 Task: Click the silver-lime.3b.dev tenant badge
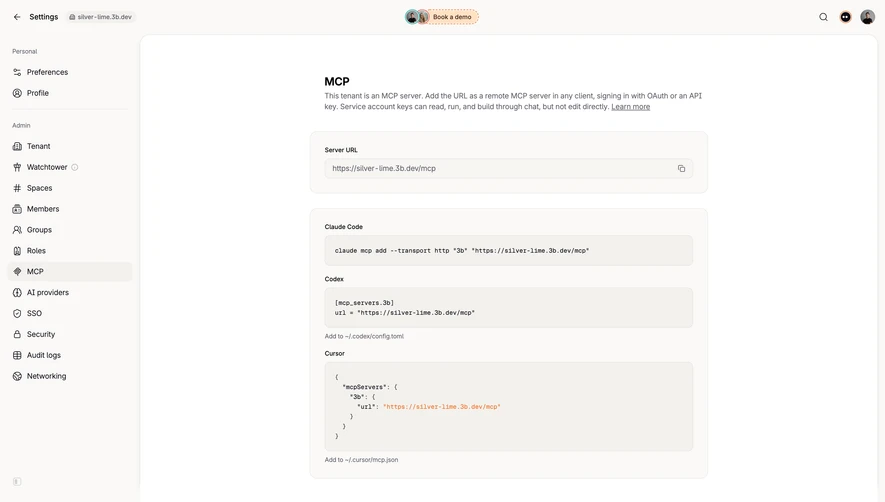[x=100, y=17]
